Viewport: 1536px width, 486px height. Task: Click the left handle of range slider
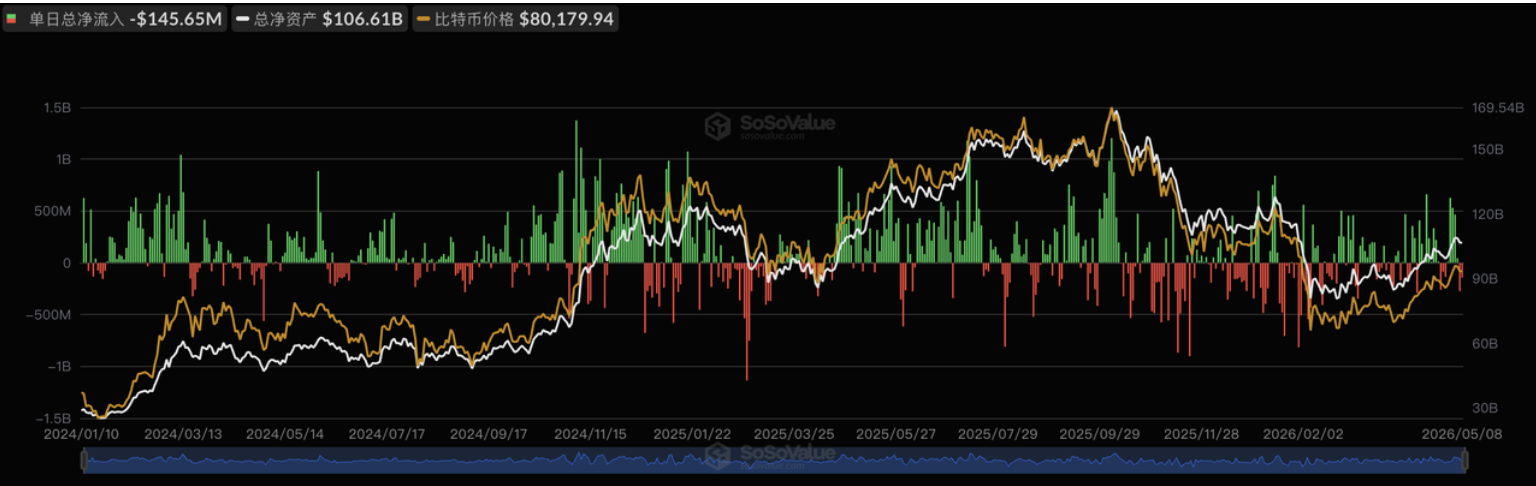tap(84, 460)
